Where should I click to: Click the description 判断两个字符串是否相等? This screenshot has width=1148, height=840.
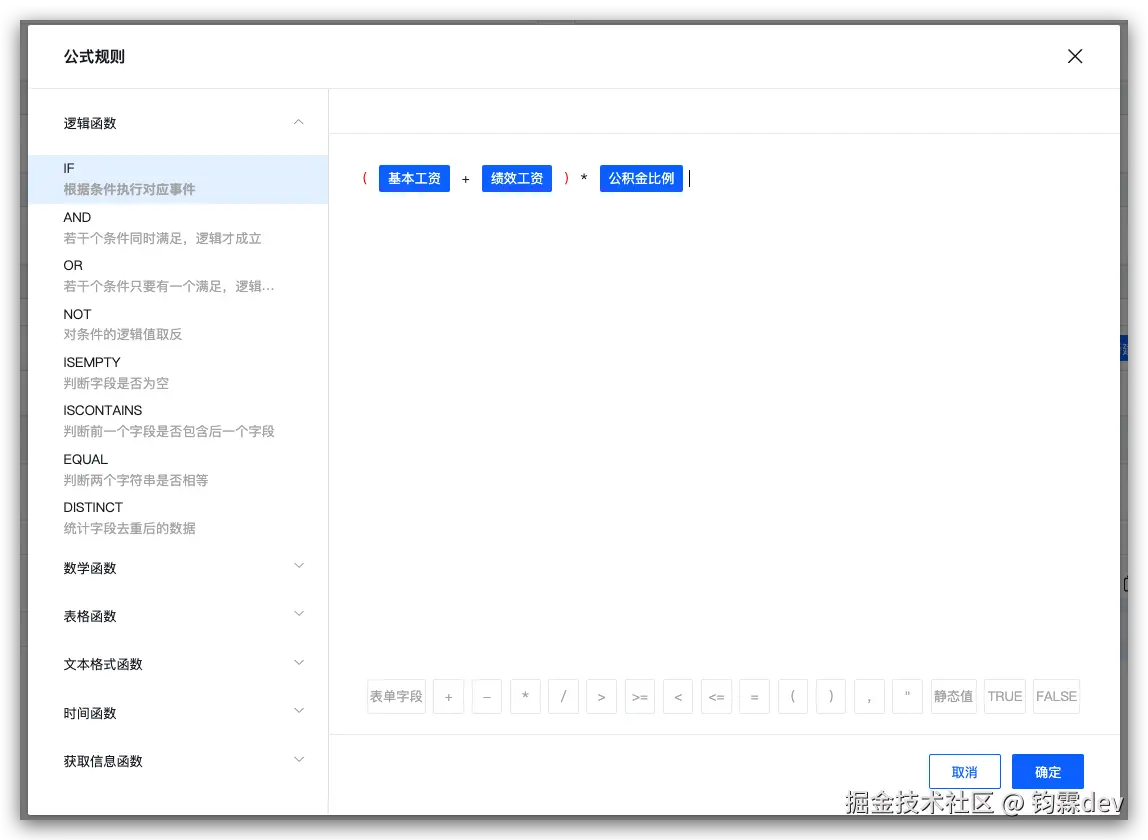click(136, 480)
